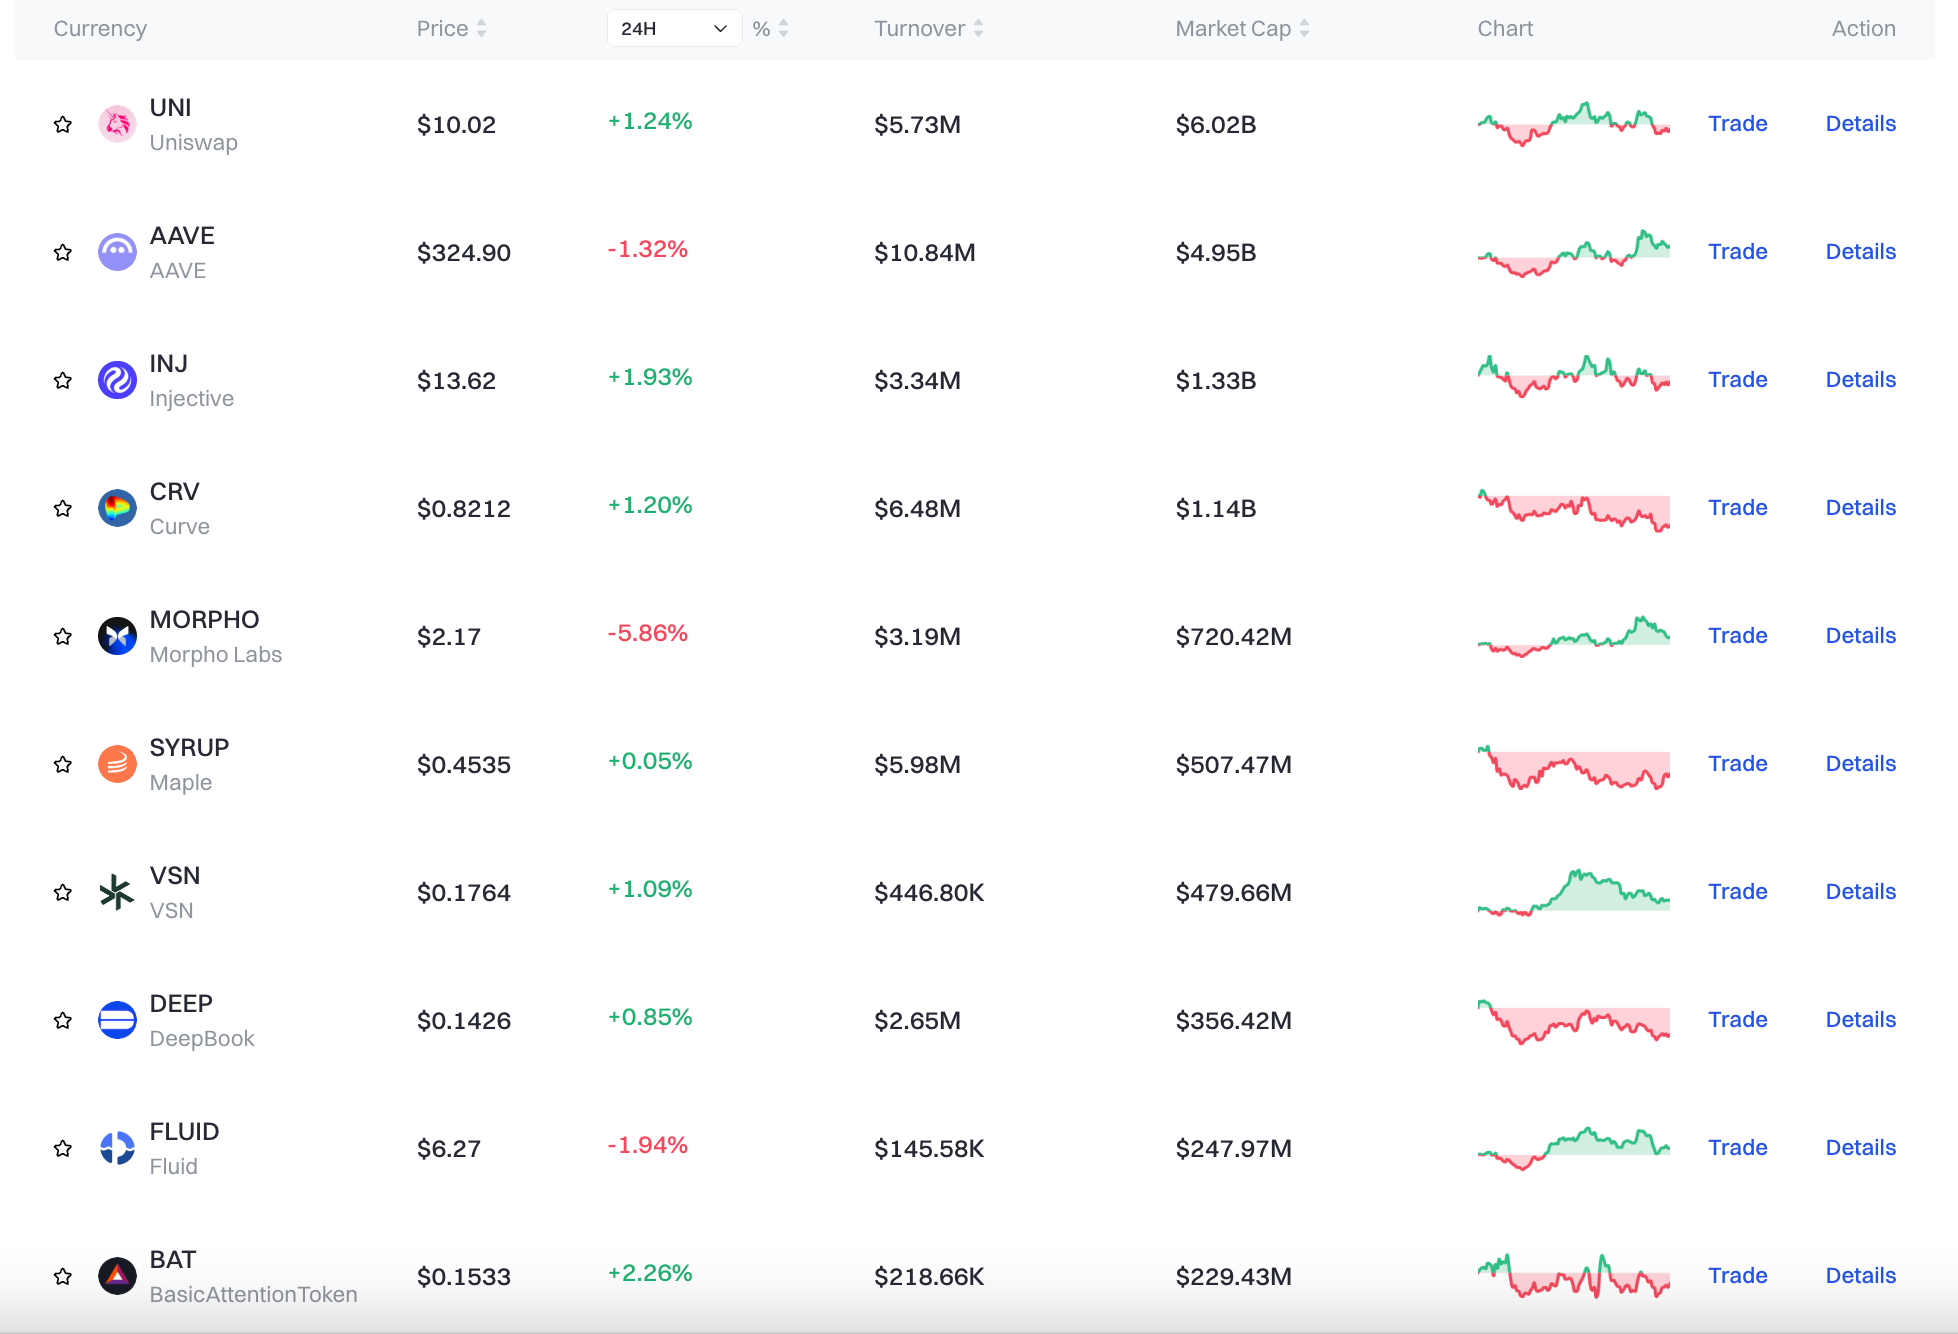Favorite UNI with the star

pyautogui.click(x=63, y=124)
